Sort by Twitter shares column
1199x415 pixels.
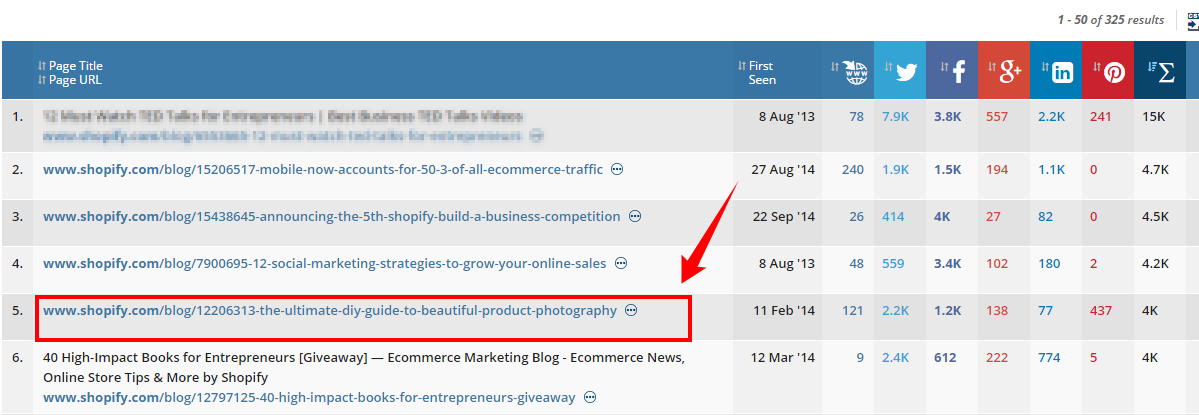point(899,71)
